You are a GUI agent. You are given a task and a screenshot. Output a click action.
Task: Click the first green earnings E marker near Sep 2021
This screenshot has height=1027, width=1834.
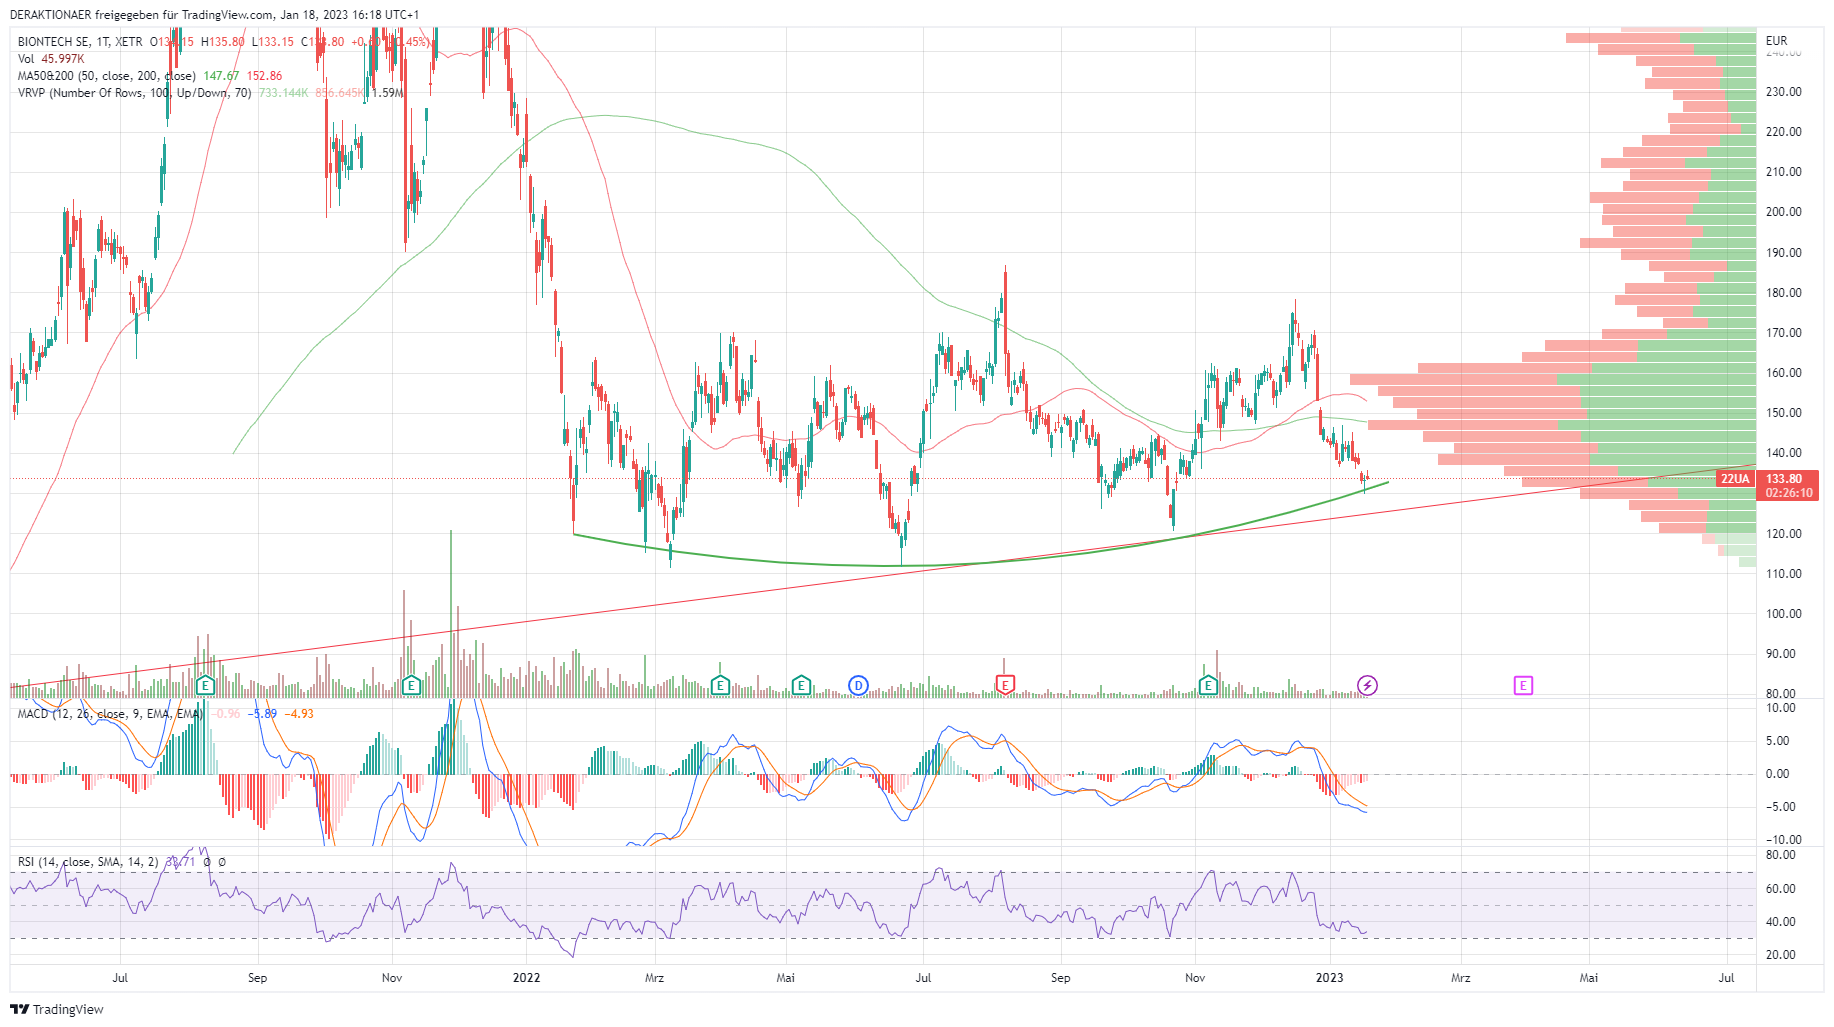(205, 685)
